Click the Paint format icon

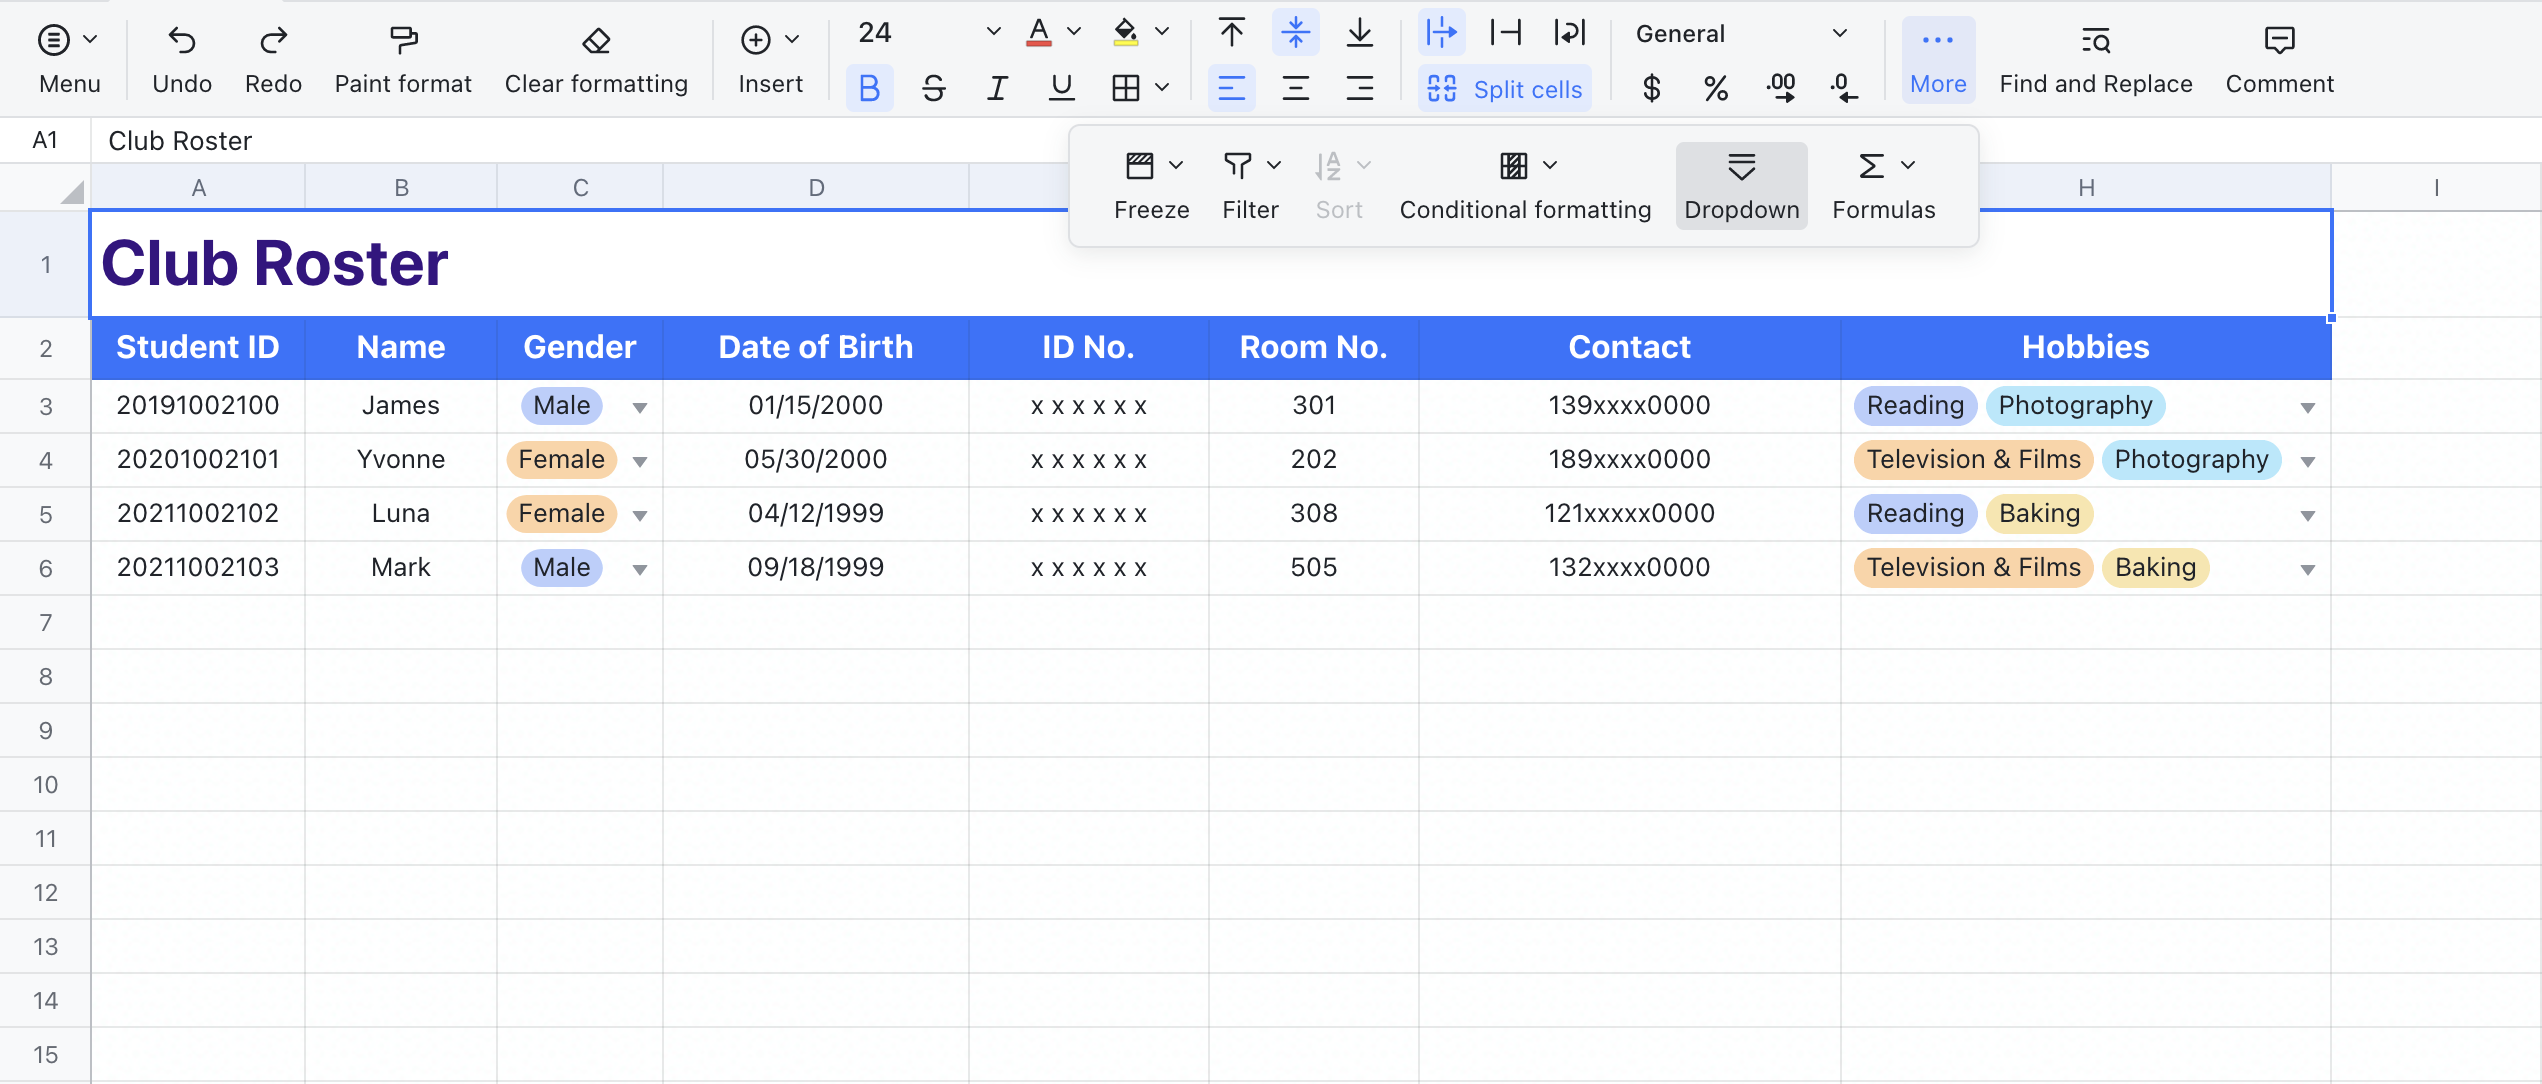(403, 41)
